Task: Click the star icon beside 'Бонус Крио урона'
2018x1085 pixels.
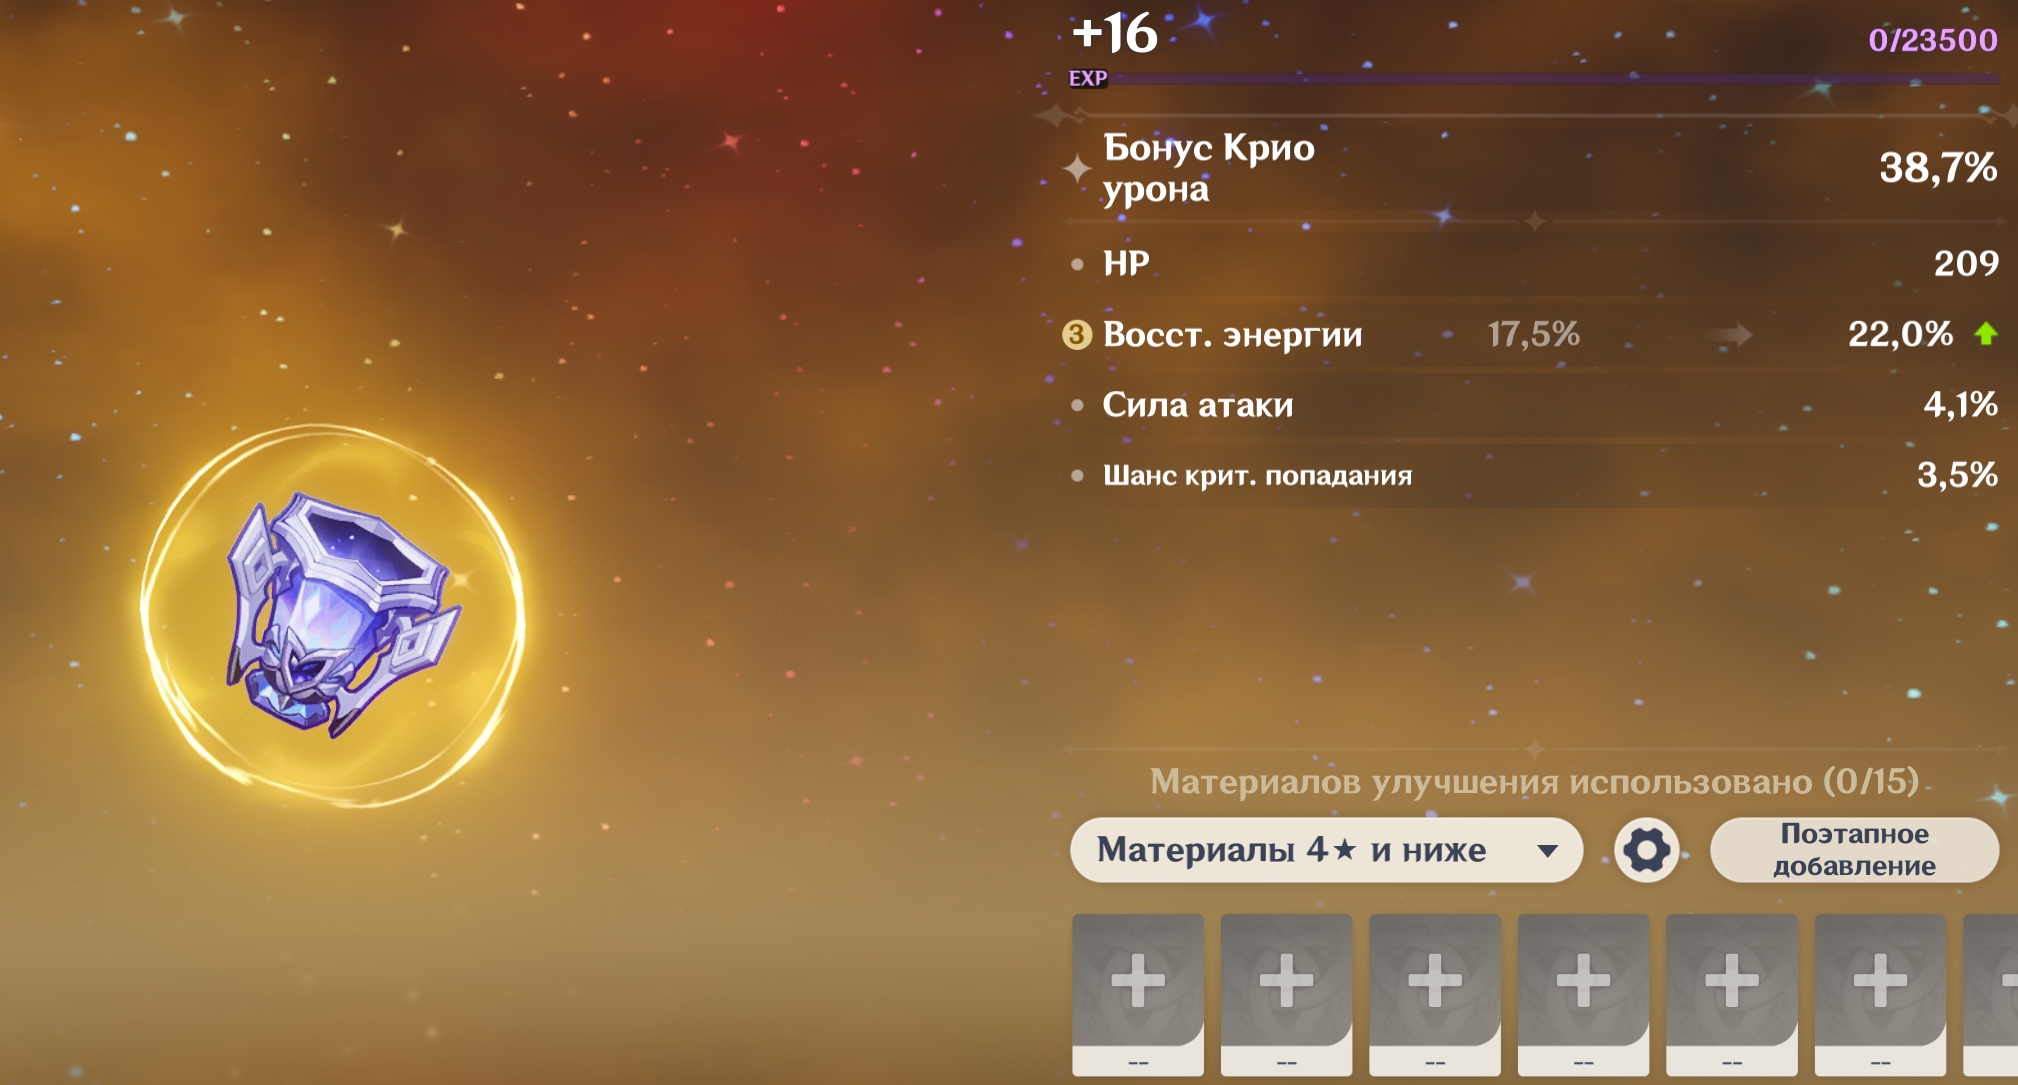Action: click(x=1077, y=168)
